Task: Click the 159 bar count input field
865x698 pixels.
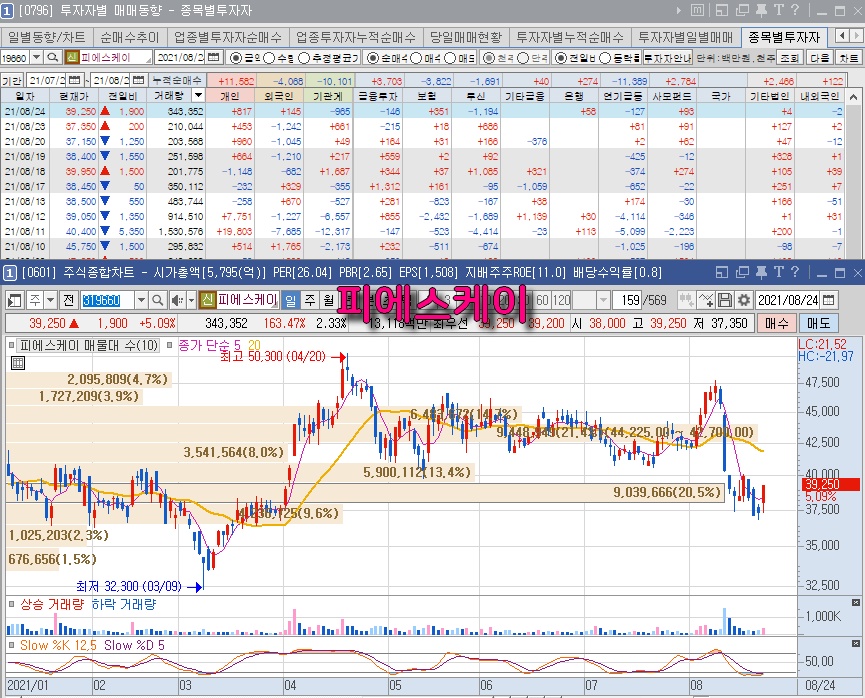Action: [x=629, y=301]
